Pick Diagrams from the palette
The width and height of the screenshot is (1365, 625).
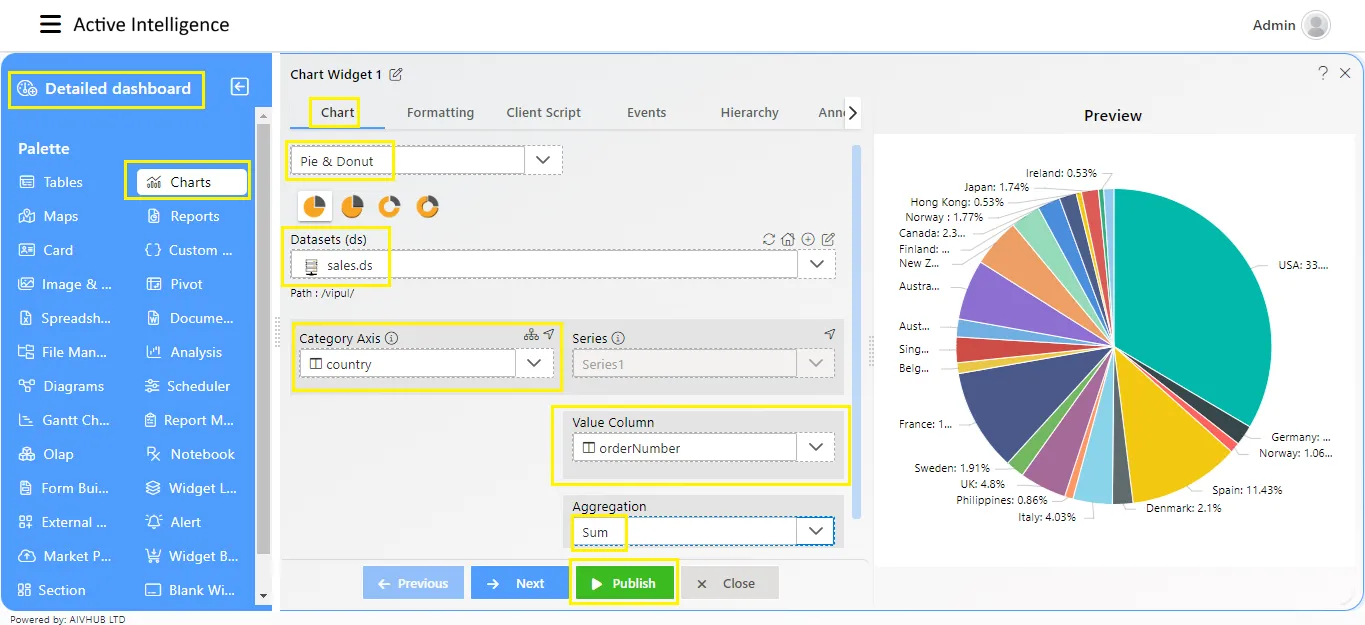61,386
